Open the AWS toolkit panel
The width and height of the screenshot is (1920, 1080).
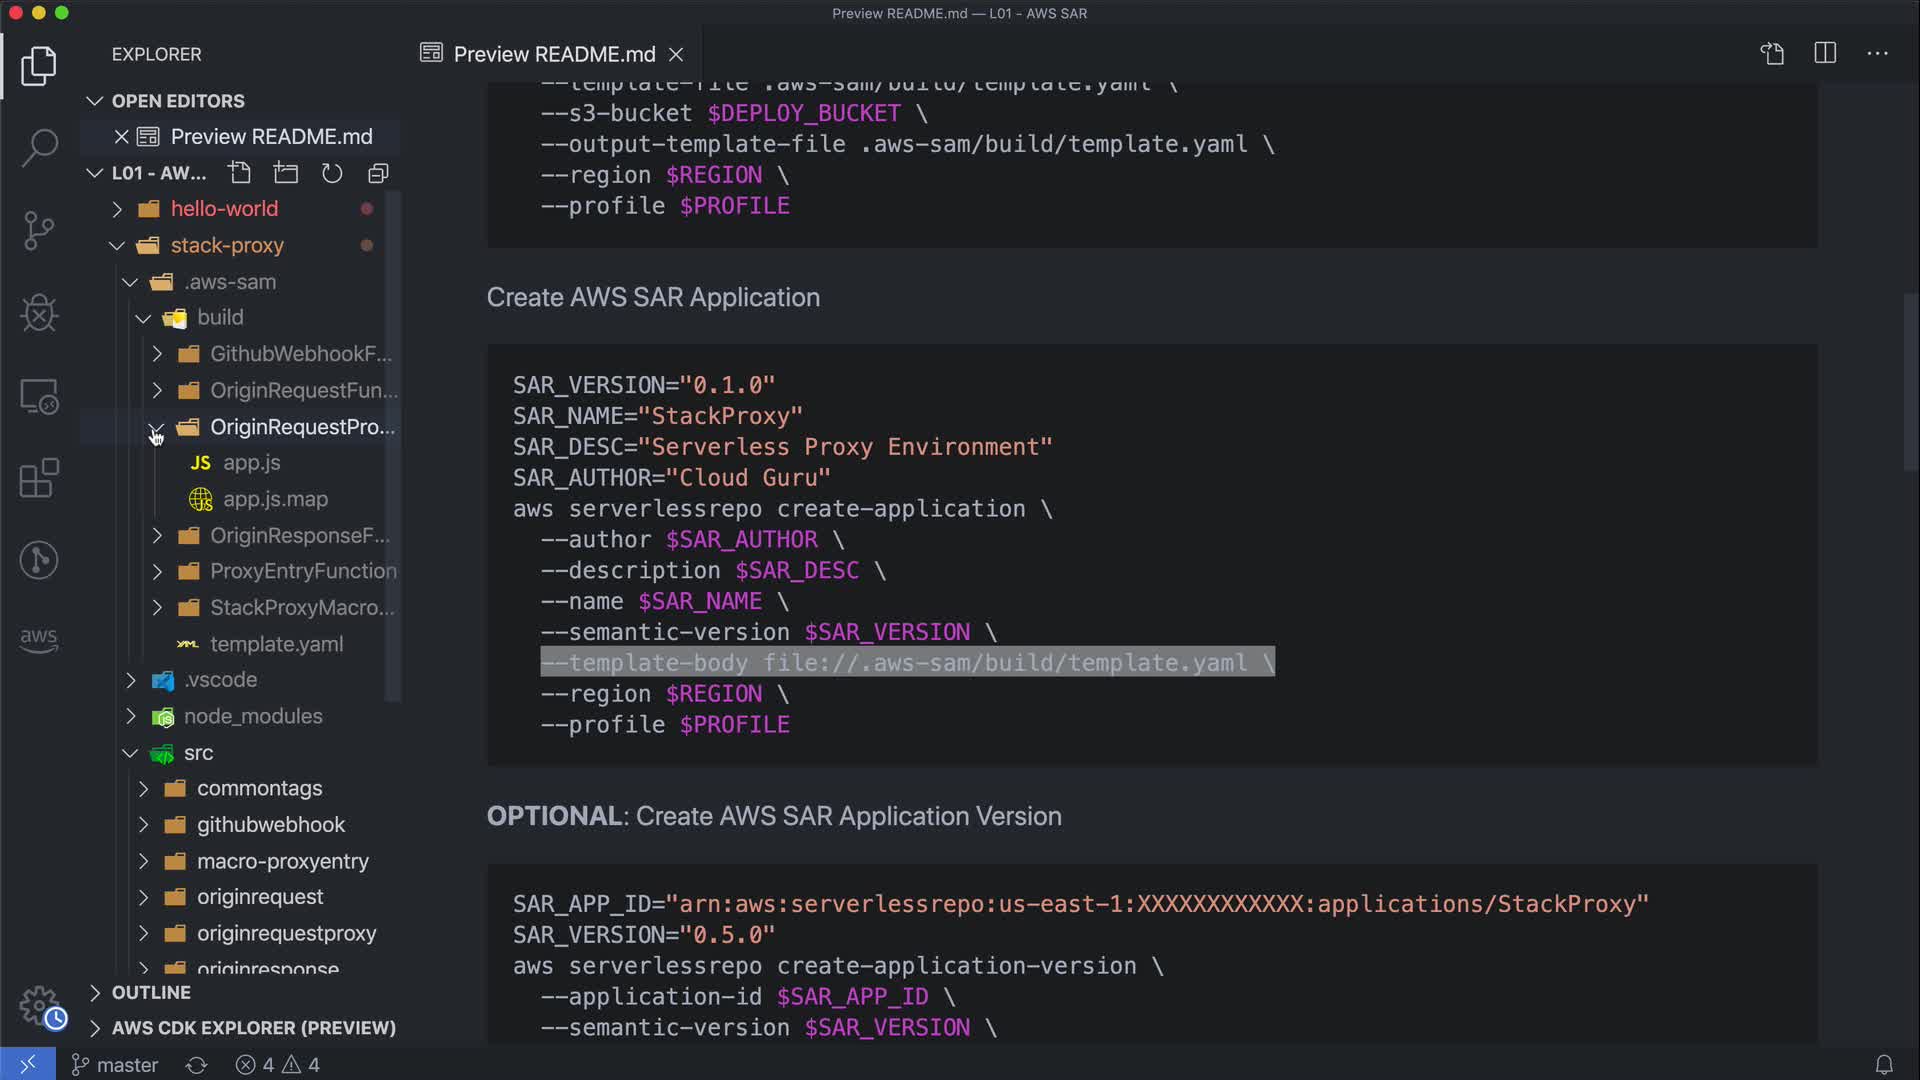point(39,639)
